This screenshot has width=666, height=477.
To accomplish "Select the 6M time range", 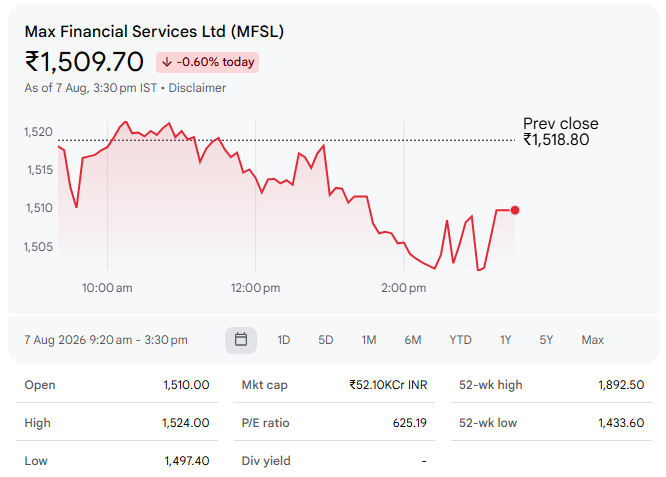I will point(413,340).
